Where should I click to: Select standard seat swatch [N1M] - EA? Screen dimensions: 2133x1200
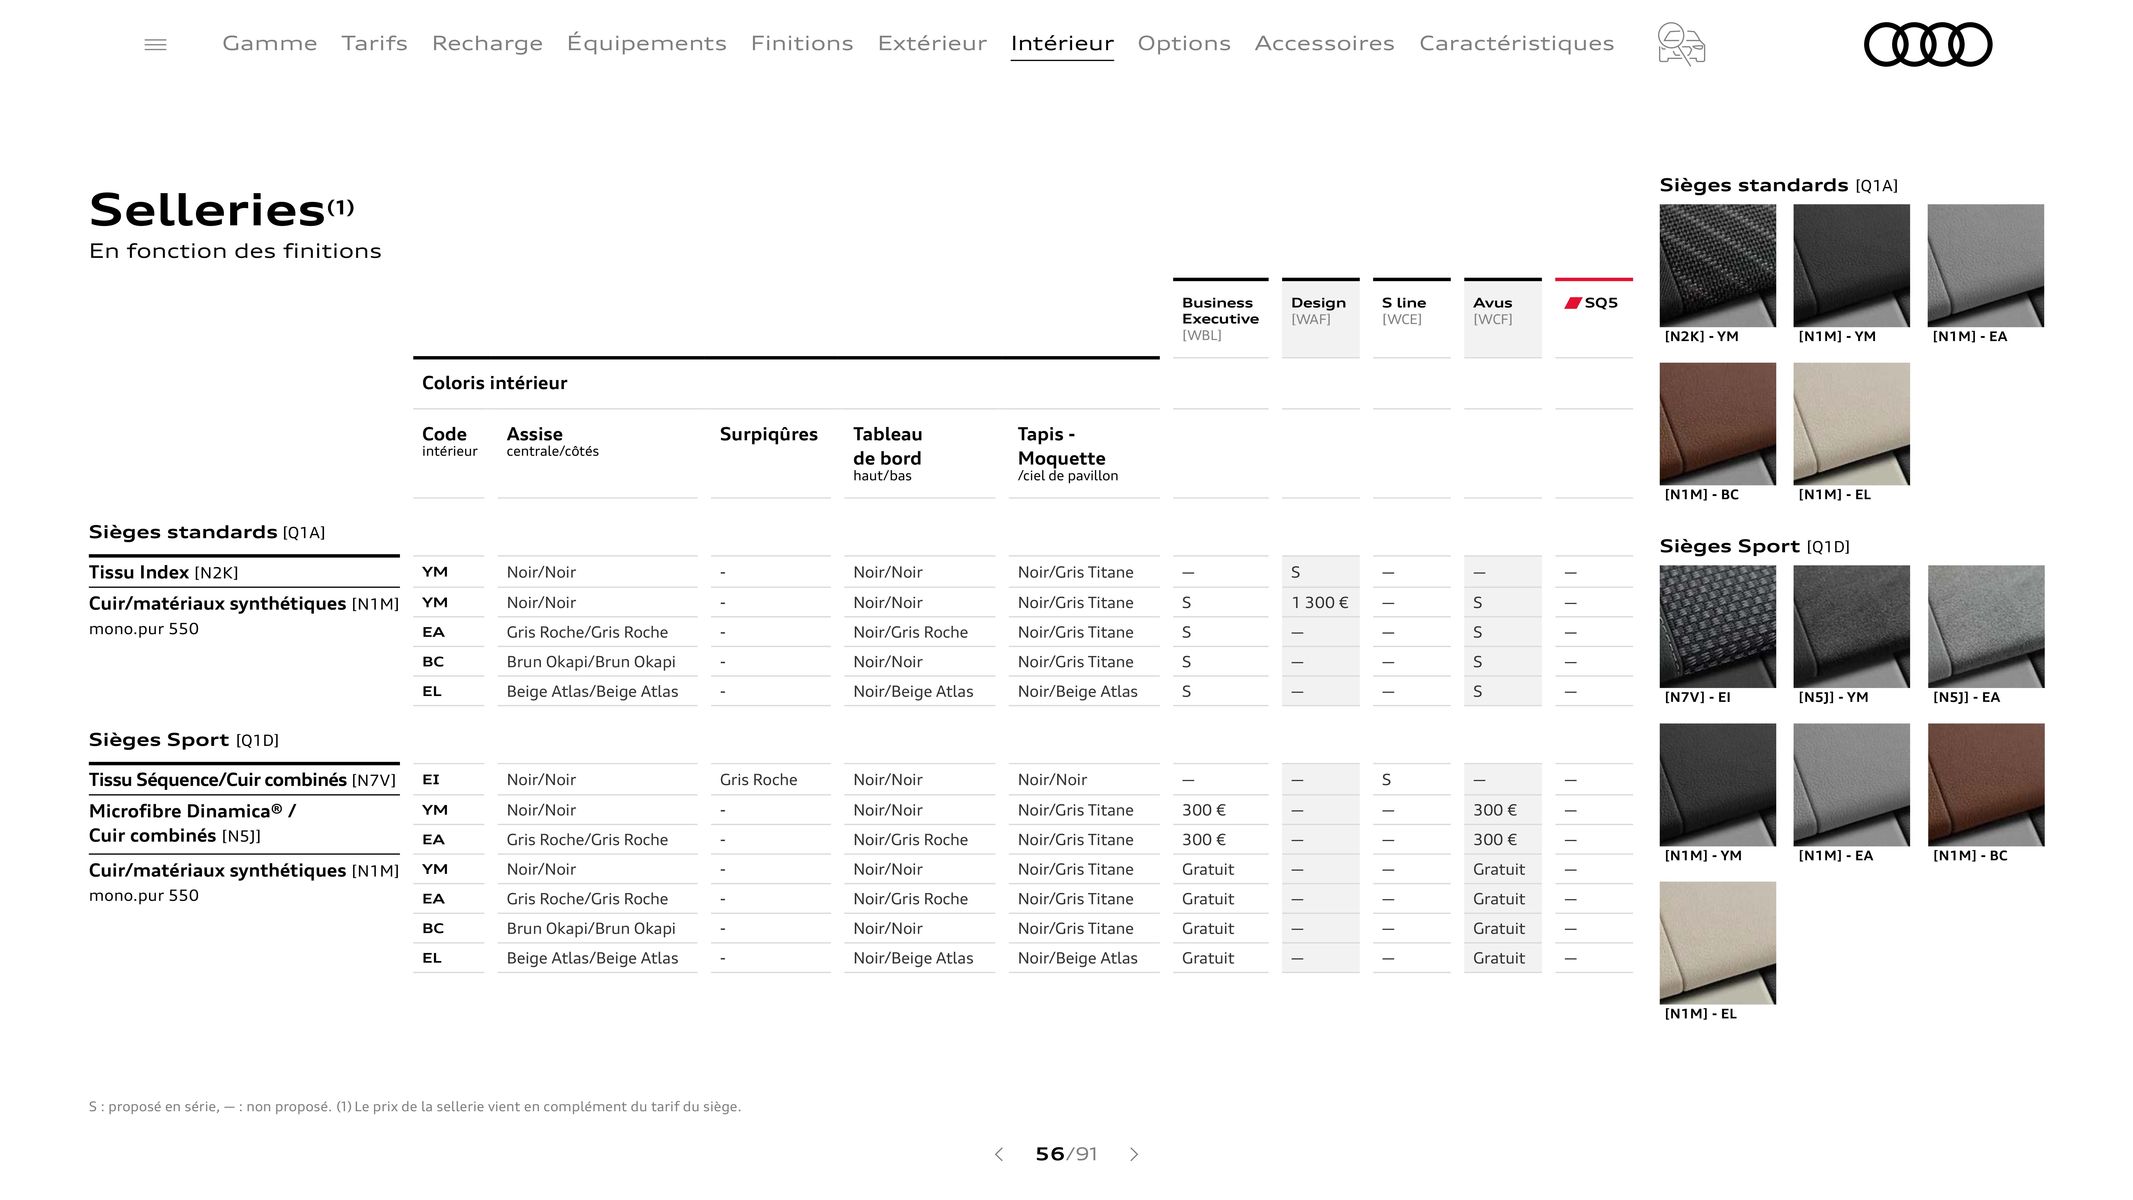point(1985,265)
